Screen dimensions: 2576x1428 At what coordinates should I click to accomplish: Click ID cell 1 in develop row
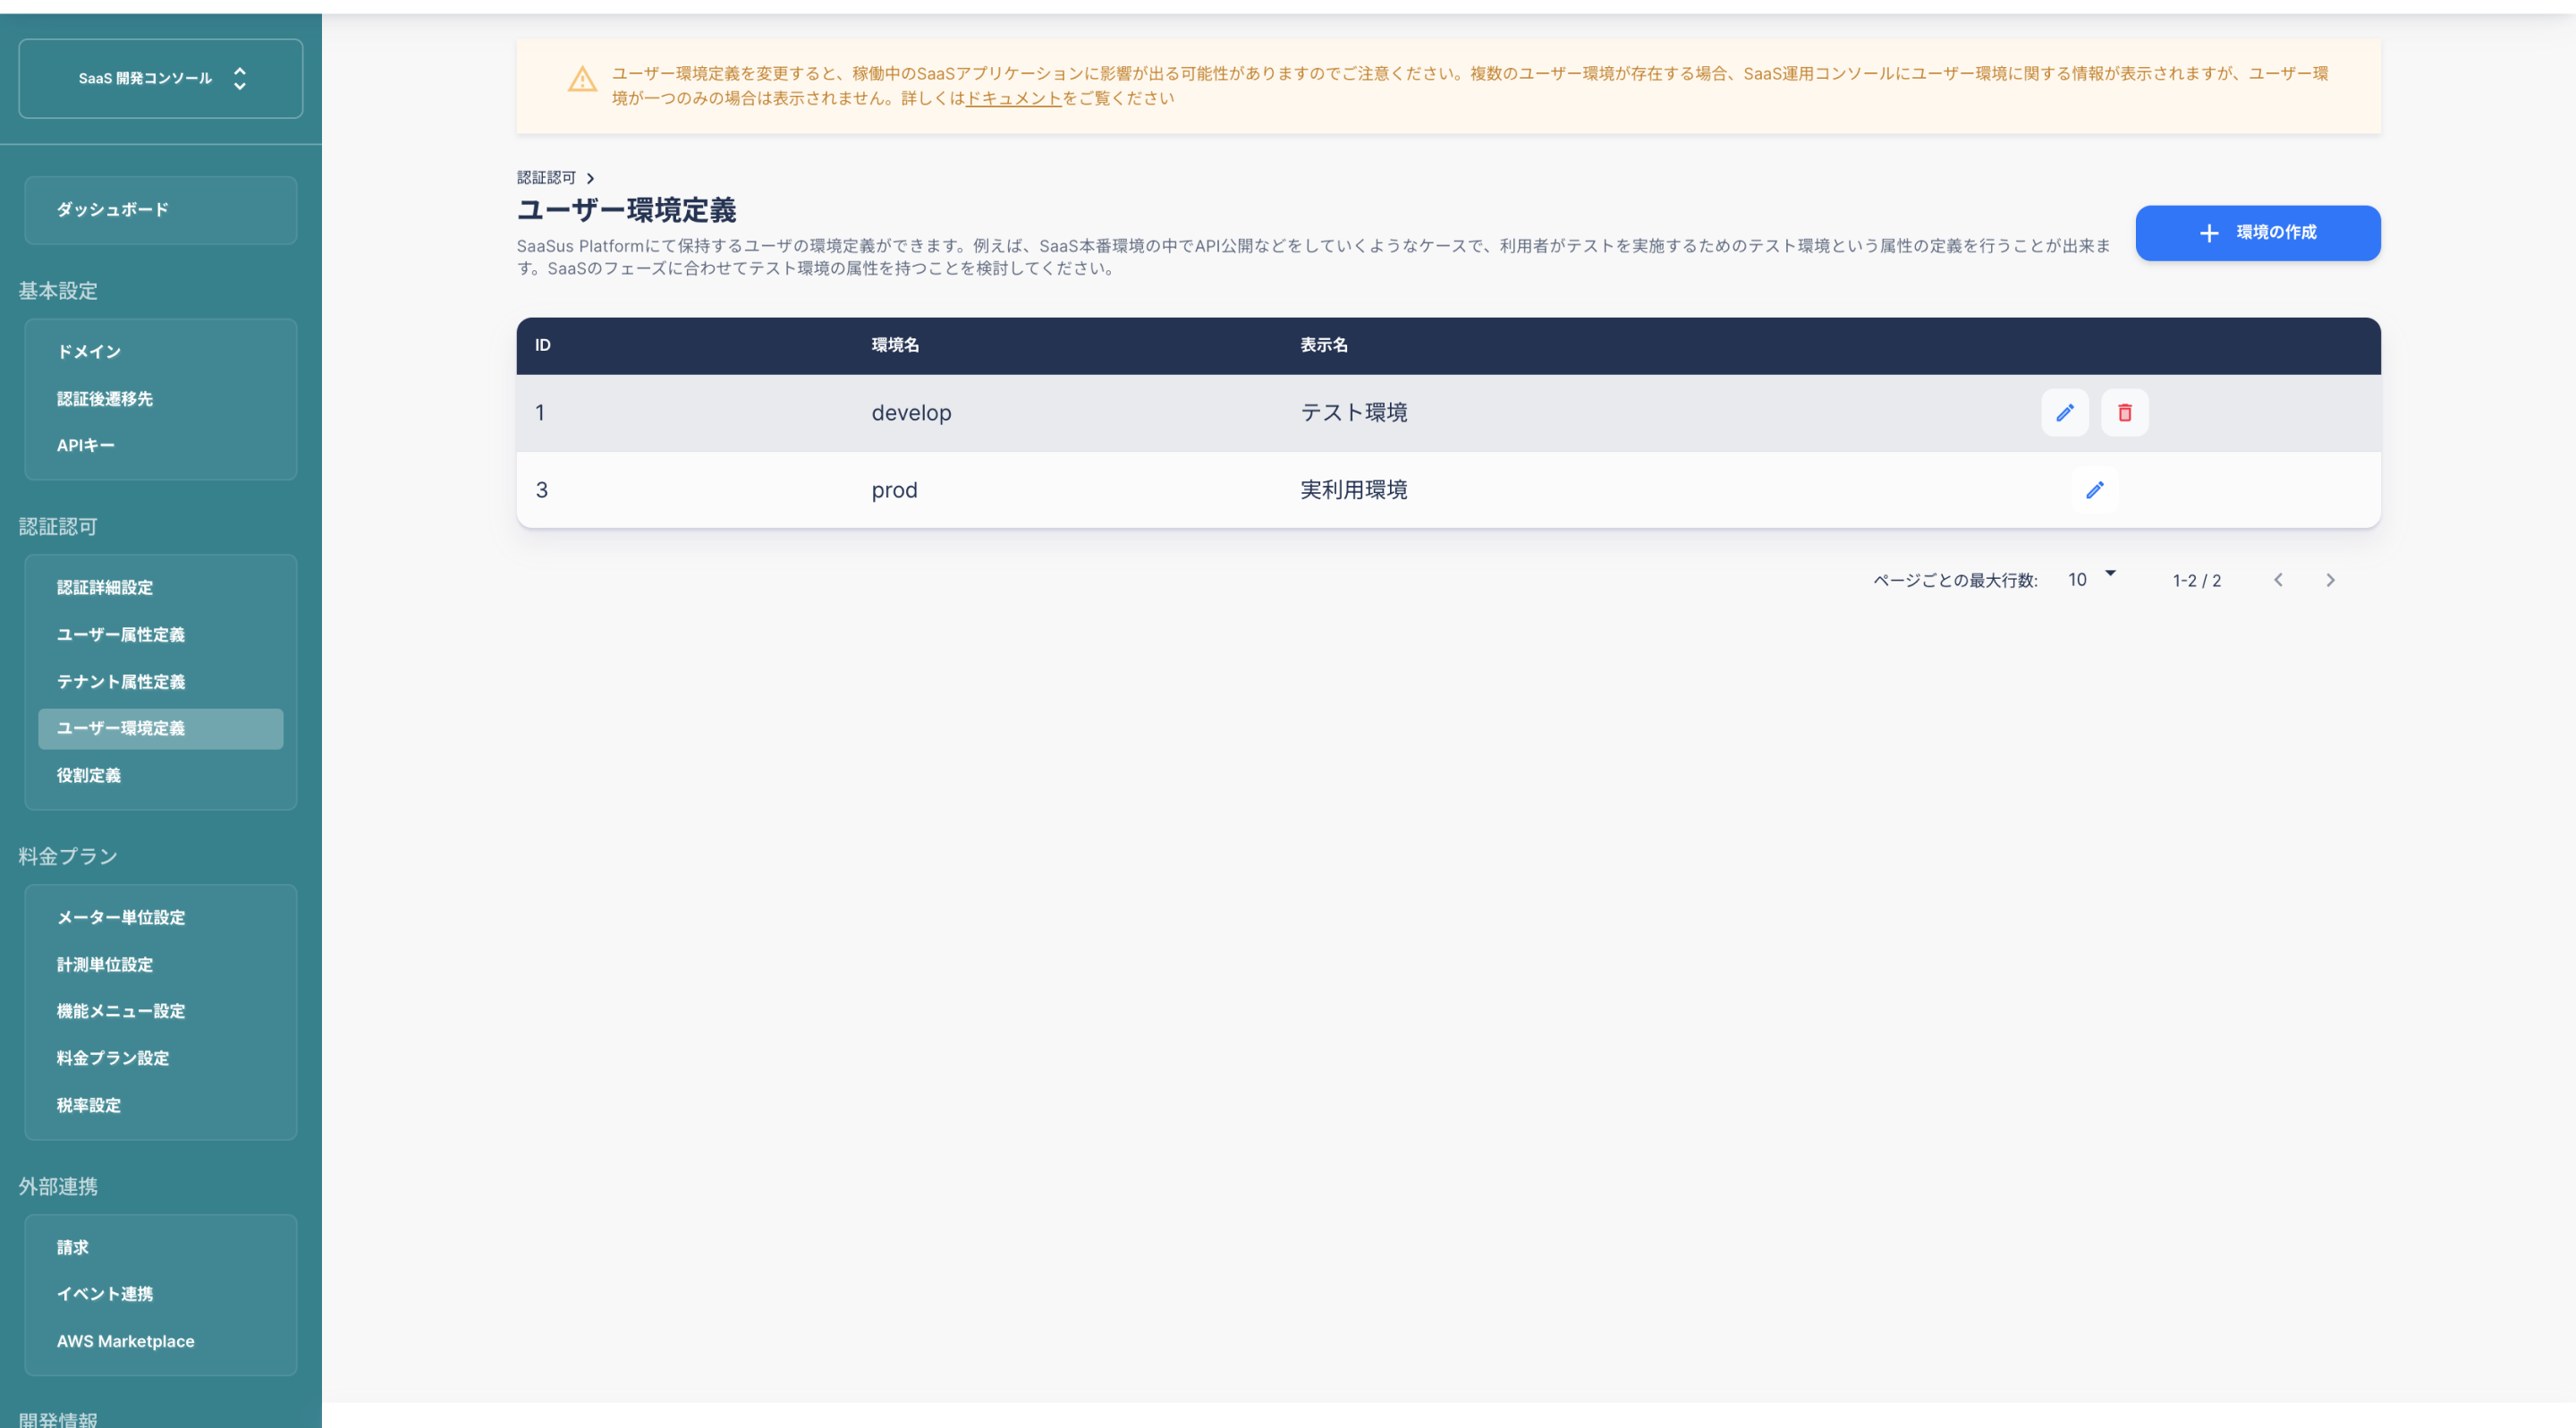[x=540, y=413]
